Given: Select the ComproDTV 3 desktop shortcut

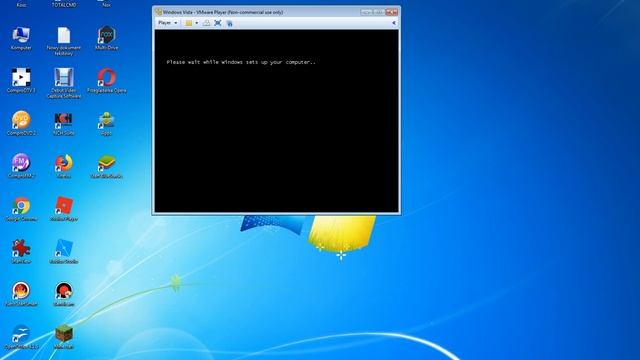Looking at the screenshot, I should click(x=21, y=81).
